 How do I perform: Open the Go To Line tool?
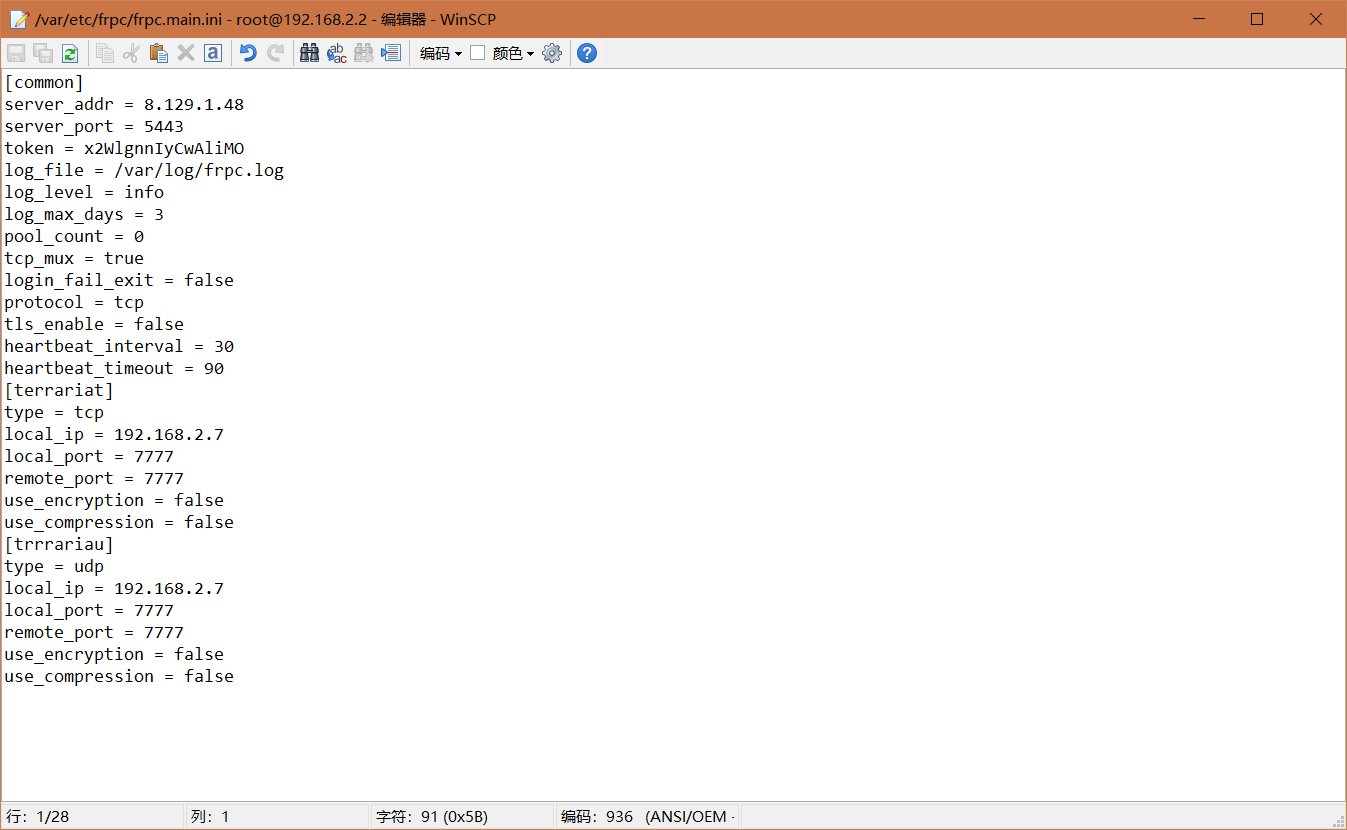click(x=390, y=52)
